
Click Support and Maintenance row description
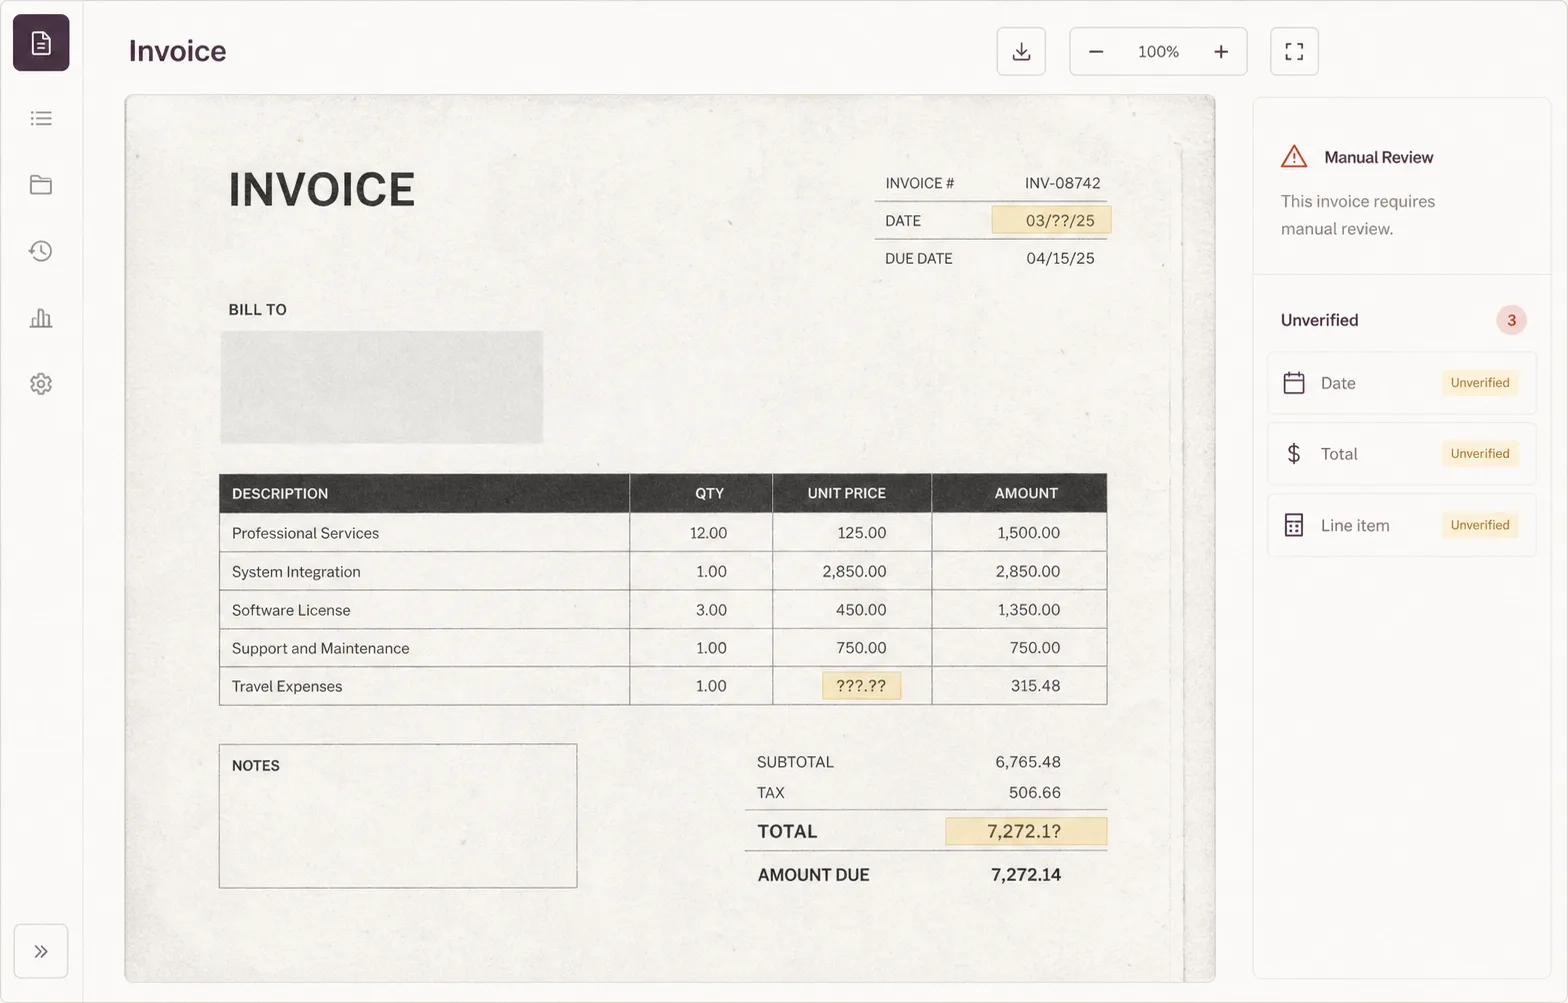pyautogui.click(x=320, y=648)
